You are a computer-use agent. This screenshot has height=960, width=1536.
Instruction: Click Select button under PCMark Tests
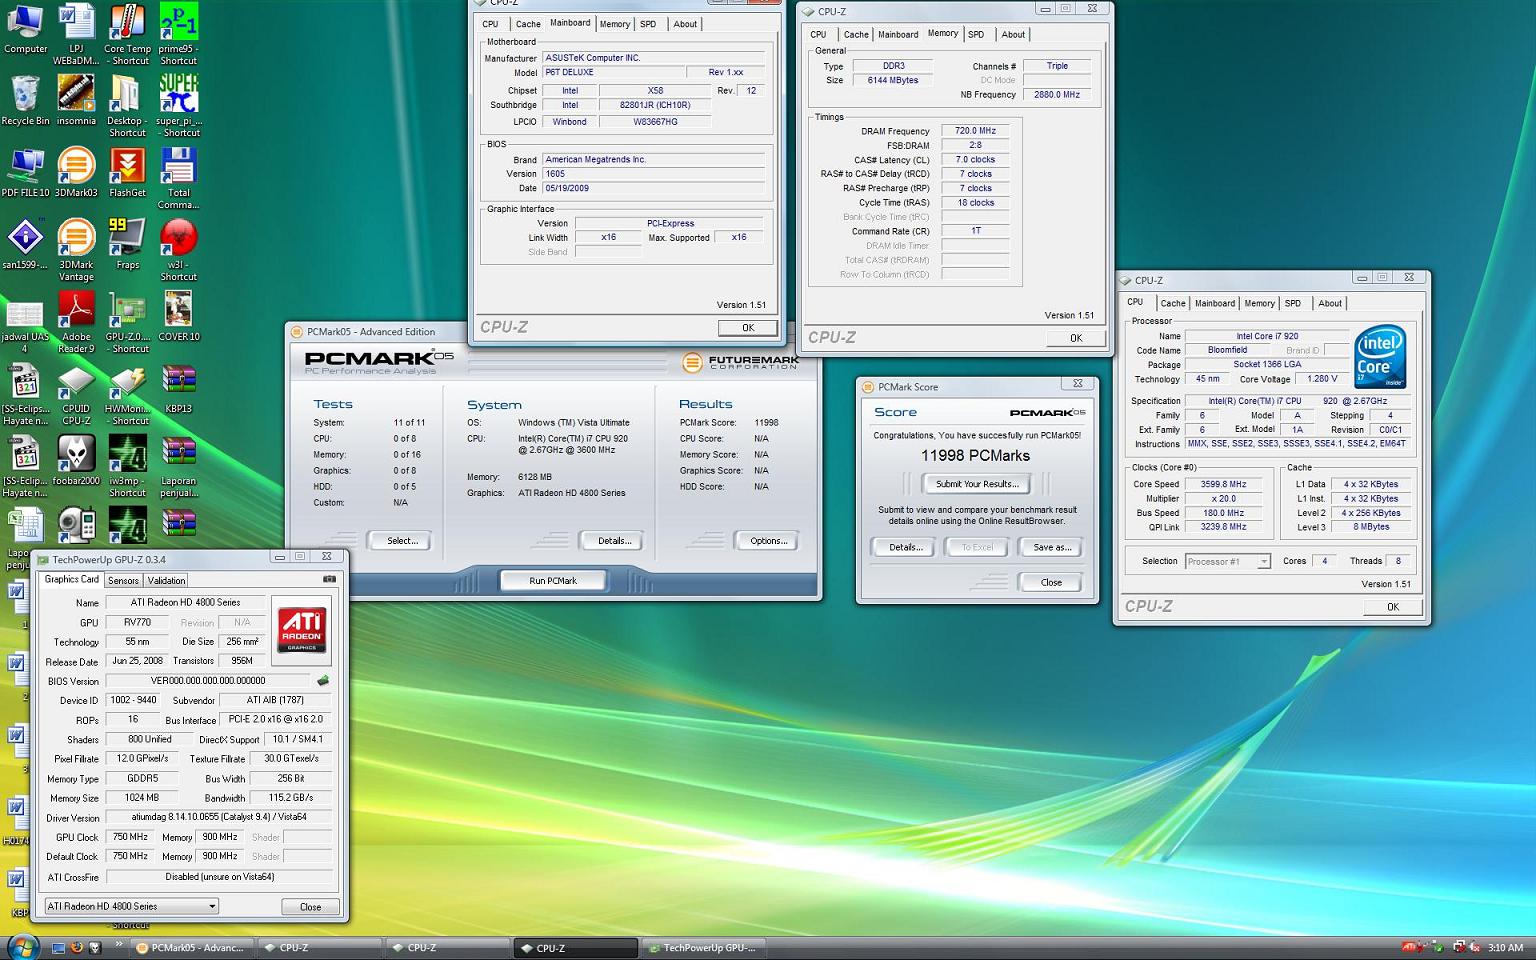(402, 540)
